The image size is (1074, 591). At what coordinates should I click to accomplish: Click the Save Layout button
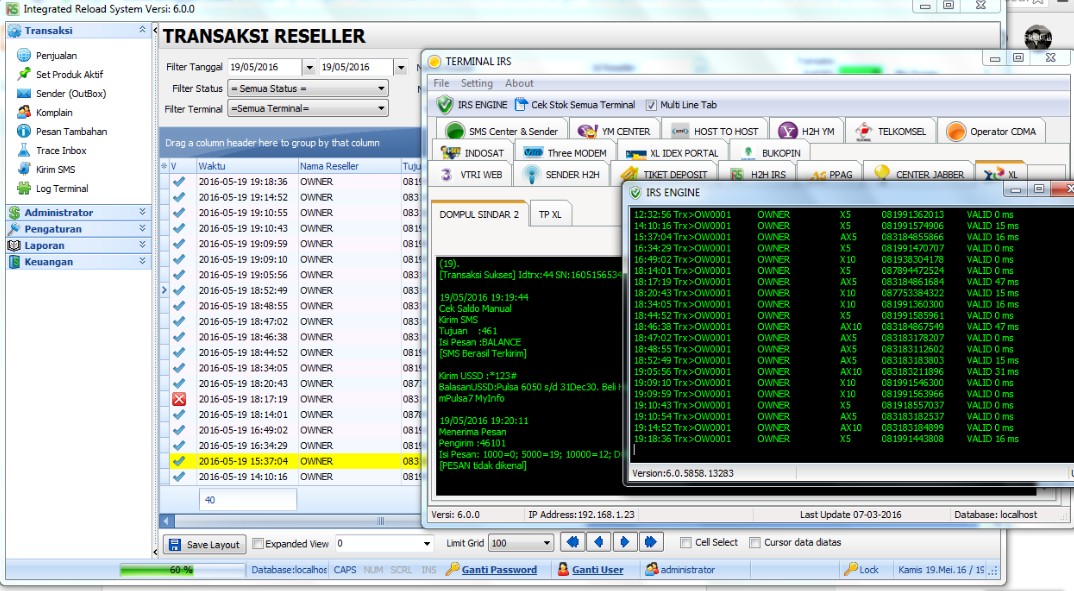click(204, 544)
